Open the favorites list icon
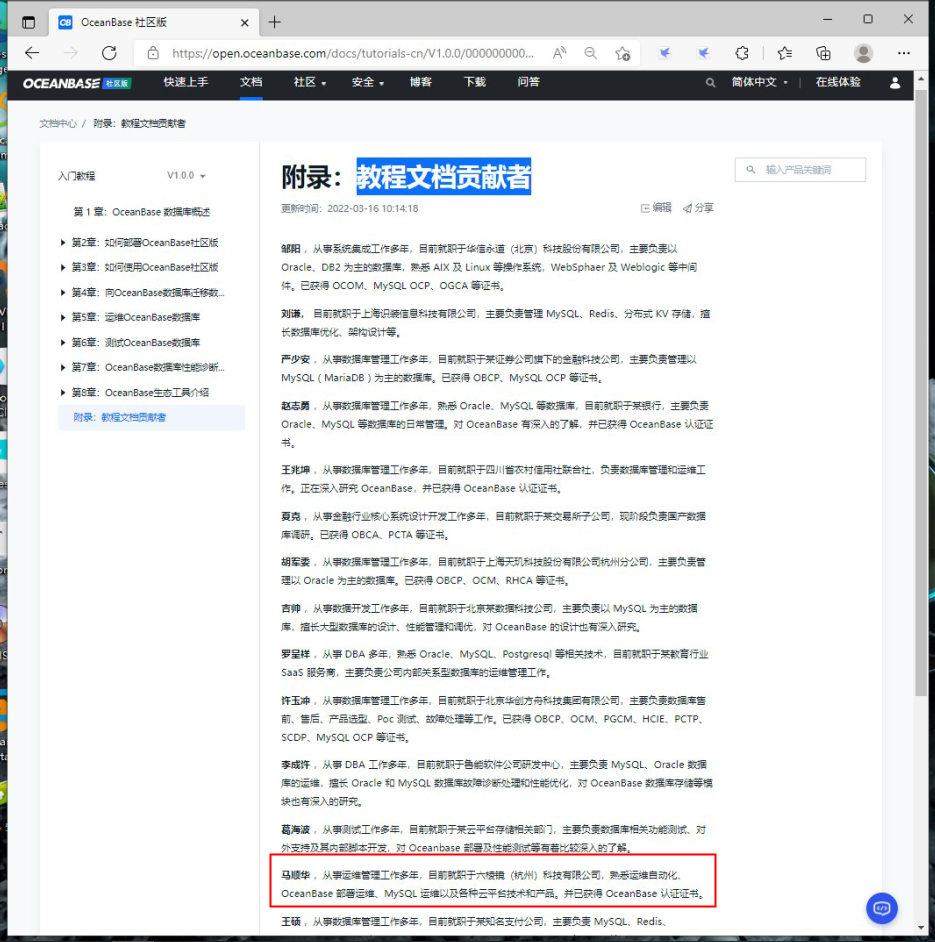This screenshot has width=935, height=942. 784,53
